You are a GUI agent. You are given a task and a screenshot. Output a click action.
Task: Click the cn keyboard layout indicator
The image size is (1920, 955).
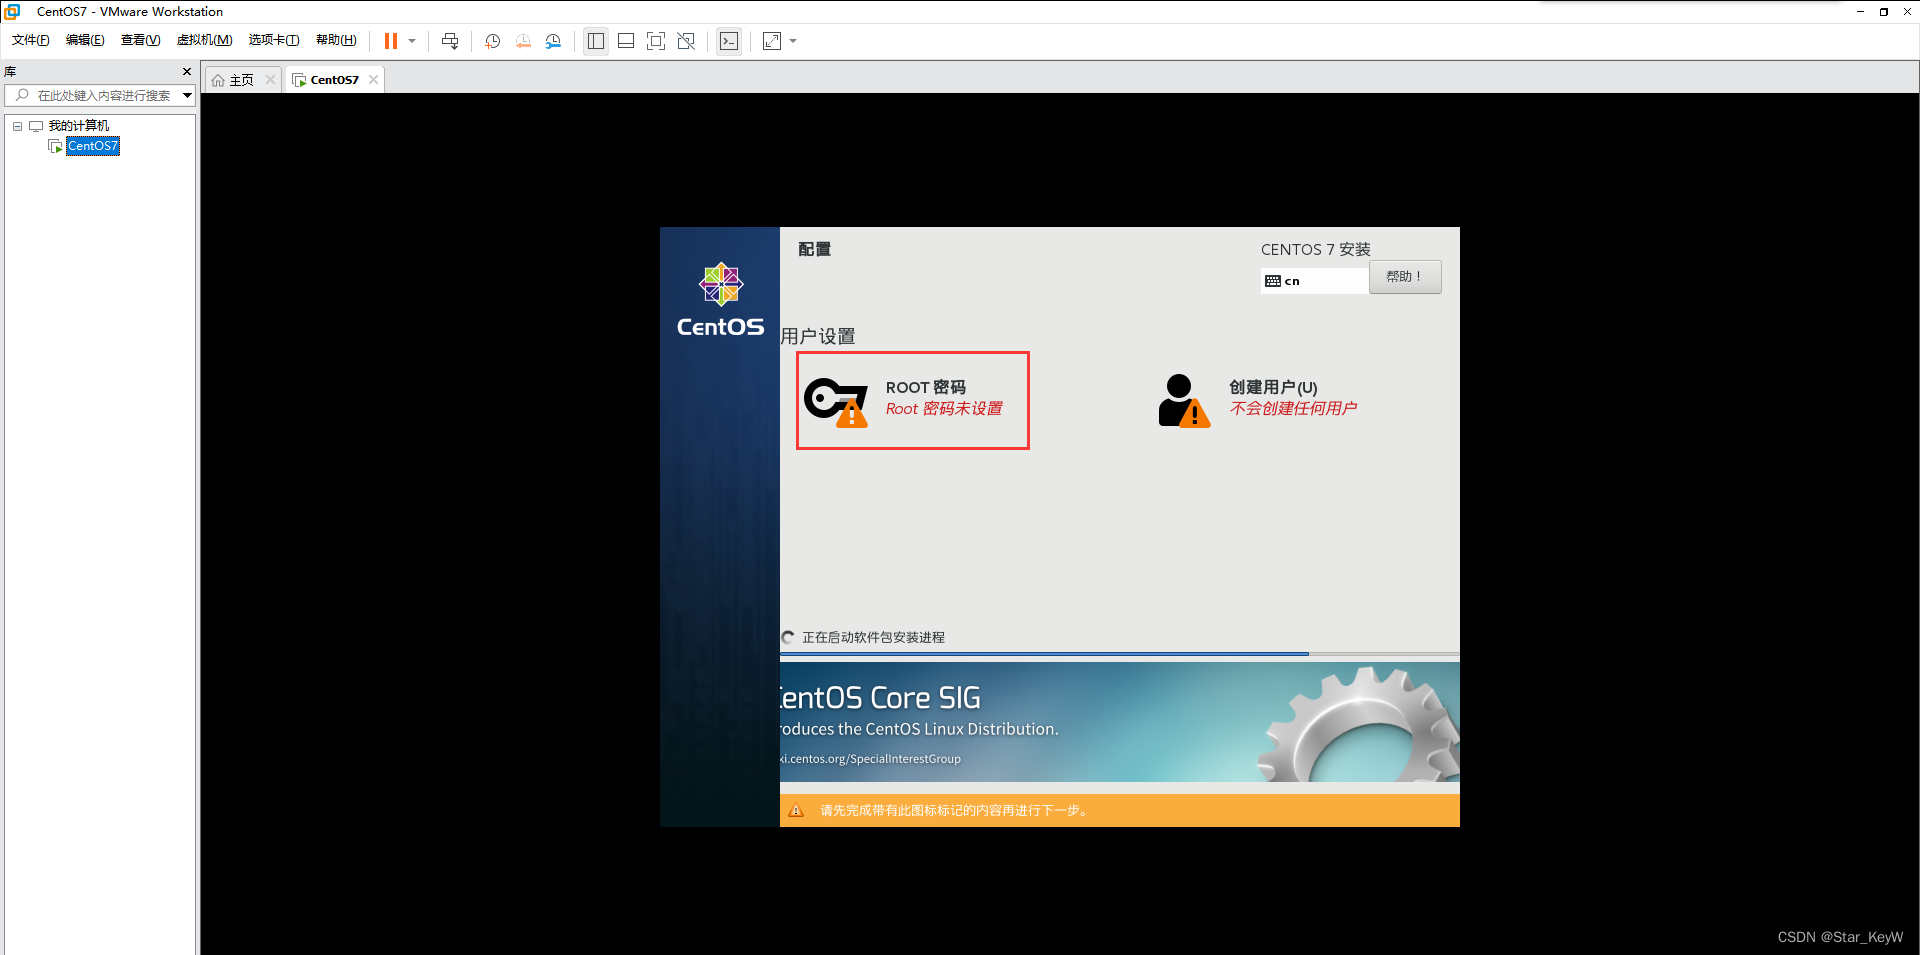coord(1315,281)
